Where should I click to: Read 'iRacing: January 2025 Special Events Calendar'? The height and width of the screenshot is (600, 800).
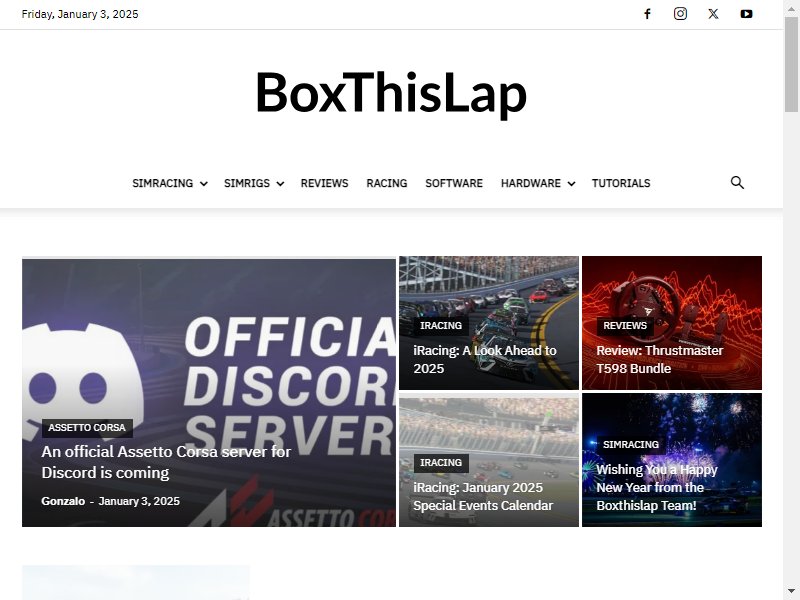483,496
